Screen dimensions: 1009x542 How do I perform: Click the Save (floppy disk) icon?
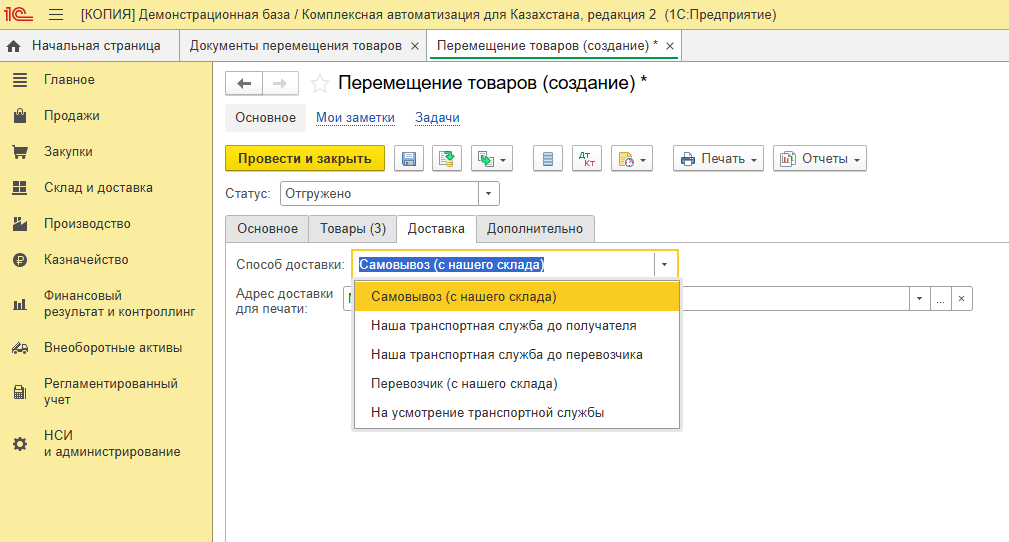tap(409, 159)
